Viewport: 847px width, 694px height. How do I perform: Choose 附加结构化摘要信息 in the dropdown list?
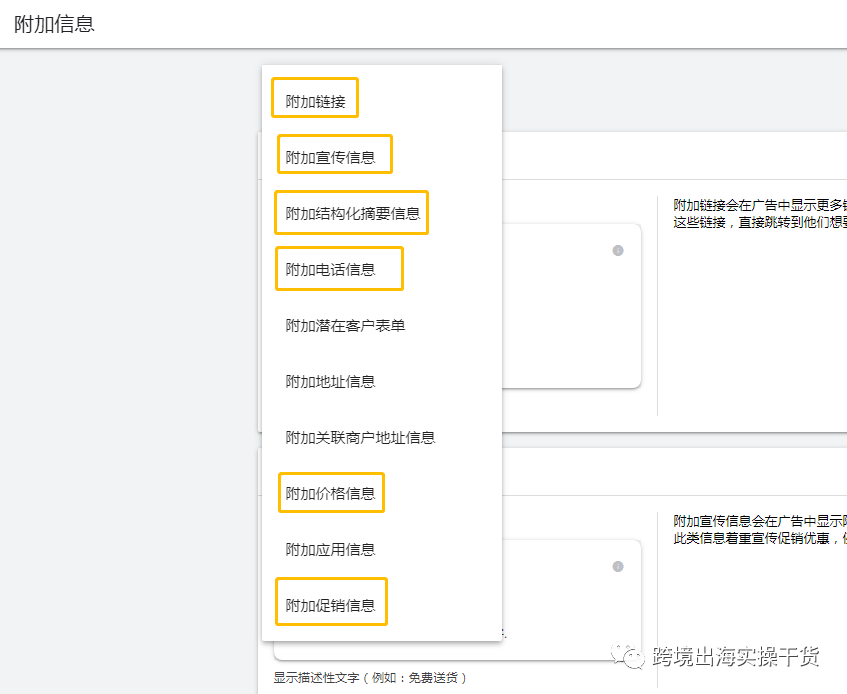coord(351,212)
